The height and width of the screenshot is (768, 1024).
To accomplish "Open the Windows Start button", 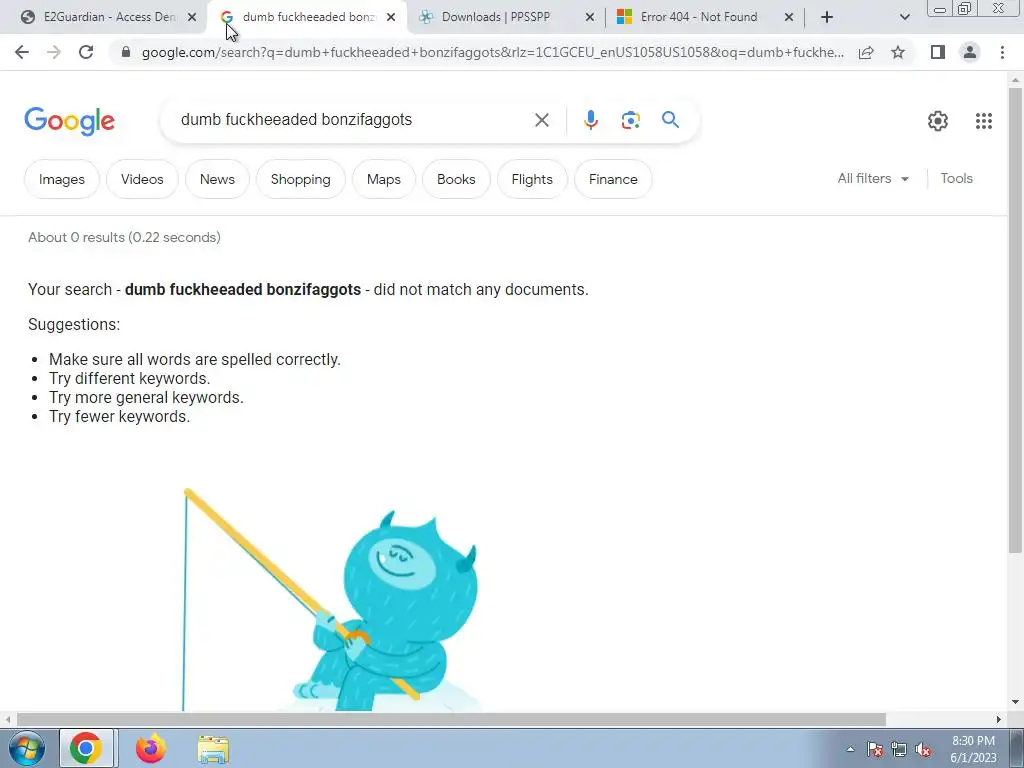I will click(27, 748).
